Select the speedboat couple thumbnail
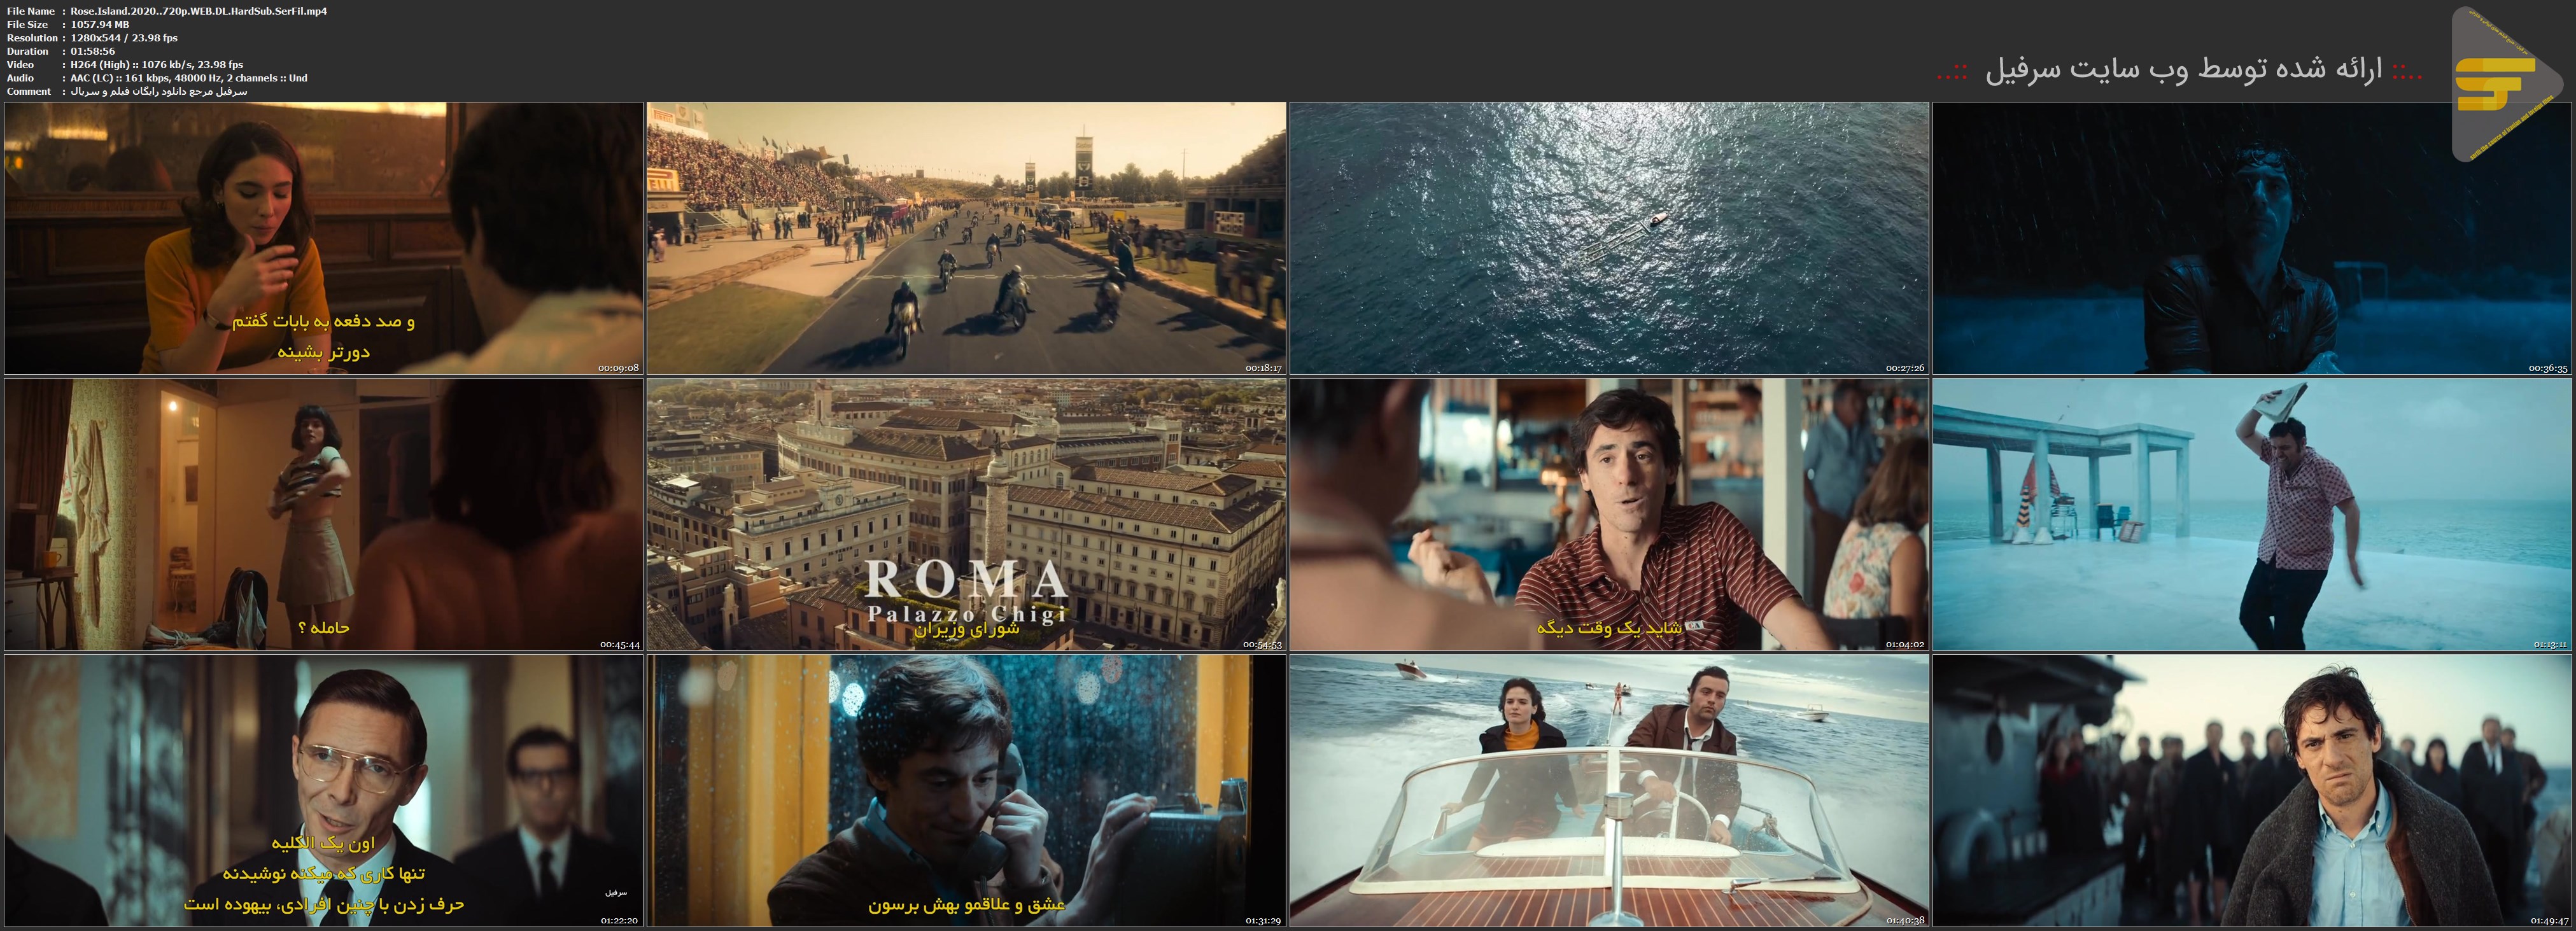 coord(1609,790)
